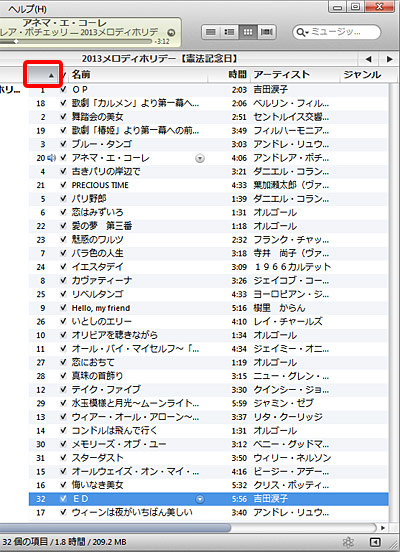
Task: Open the dropdown arrow on selected ＥＤ row
Action: pos(200,499)
